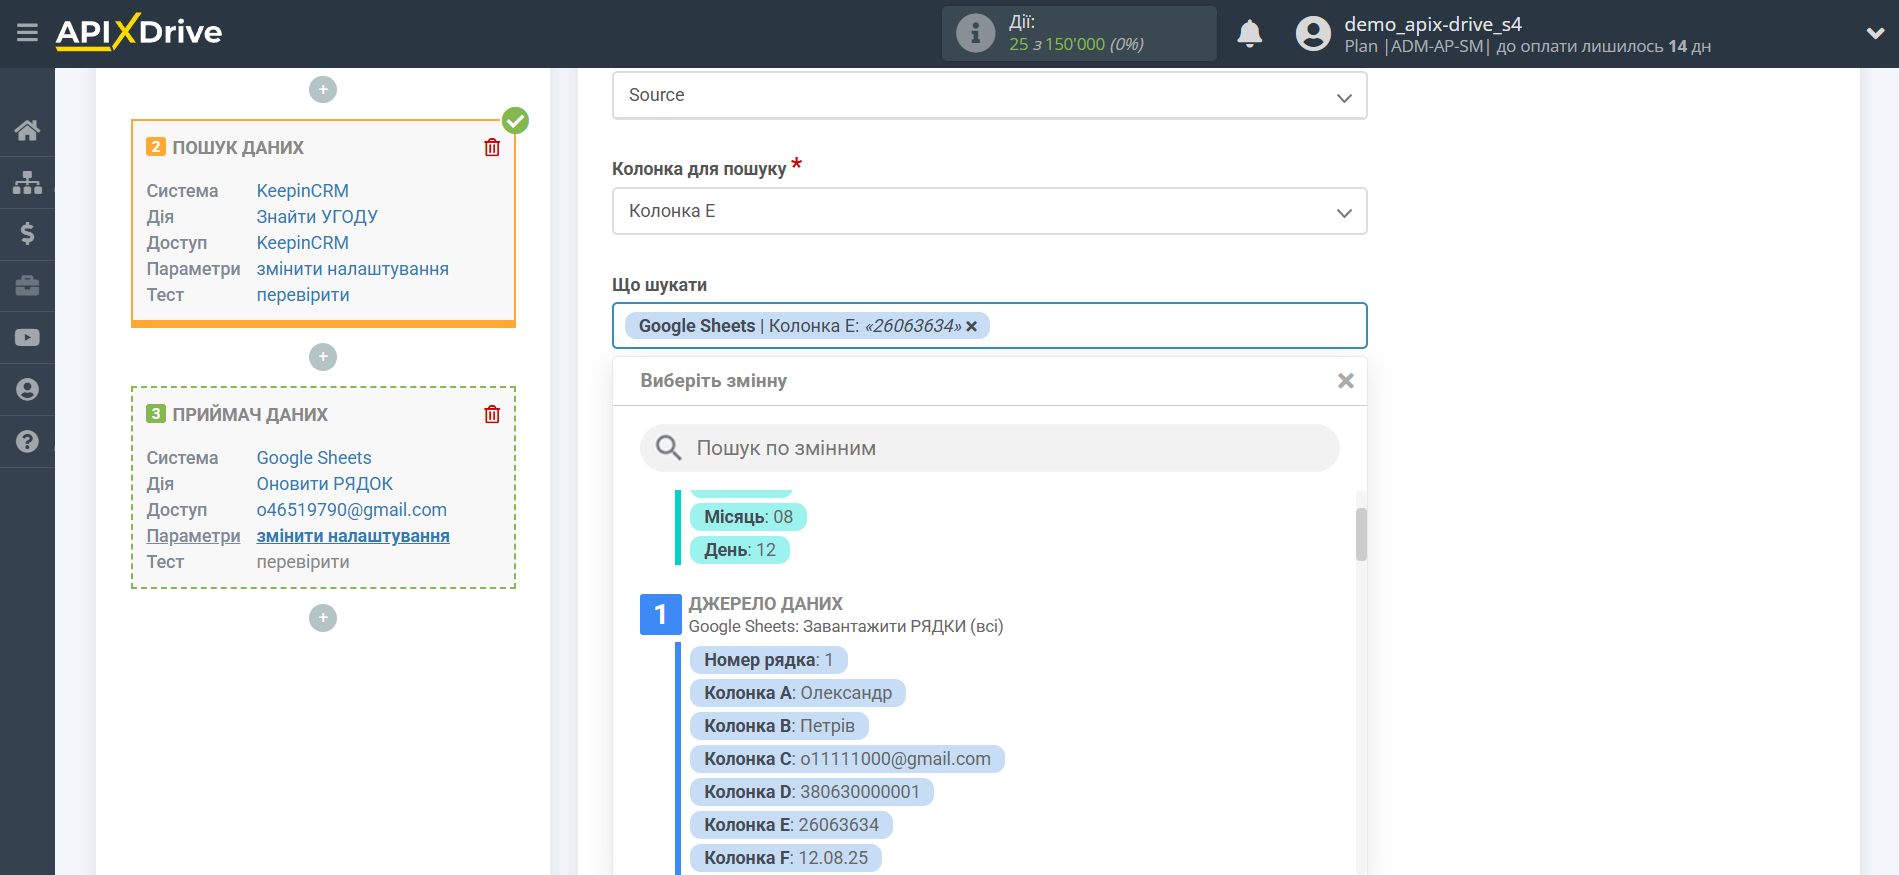Click перевірити in block 2
Screen dimensions: 1899x875
coord(303,295)
